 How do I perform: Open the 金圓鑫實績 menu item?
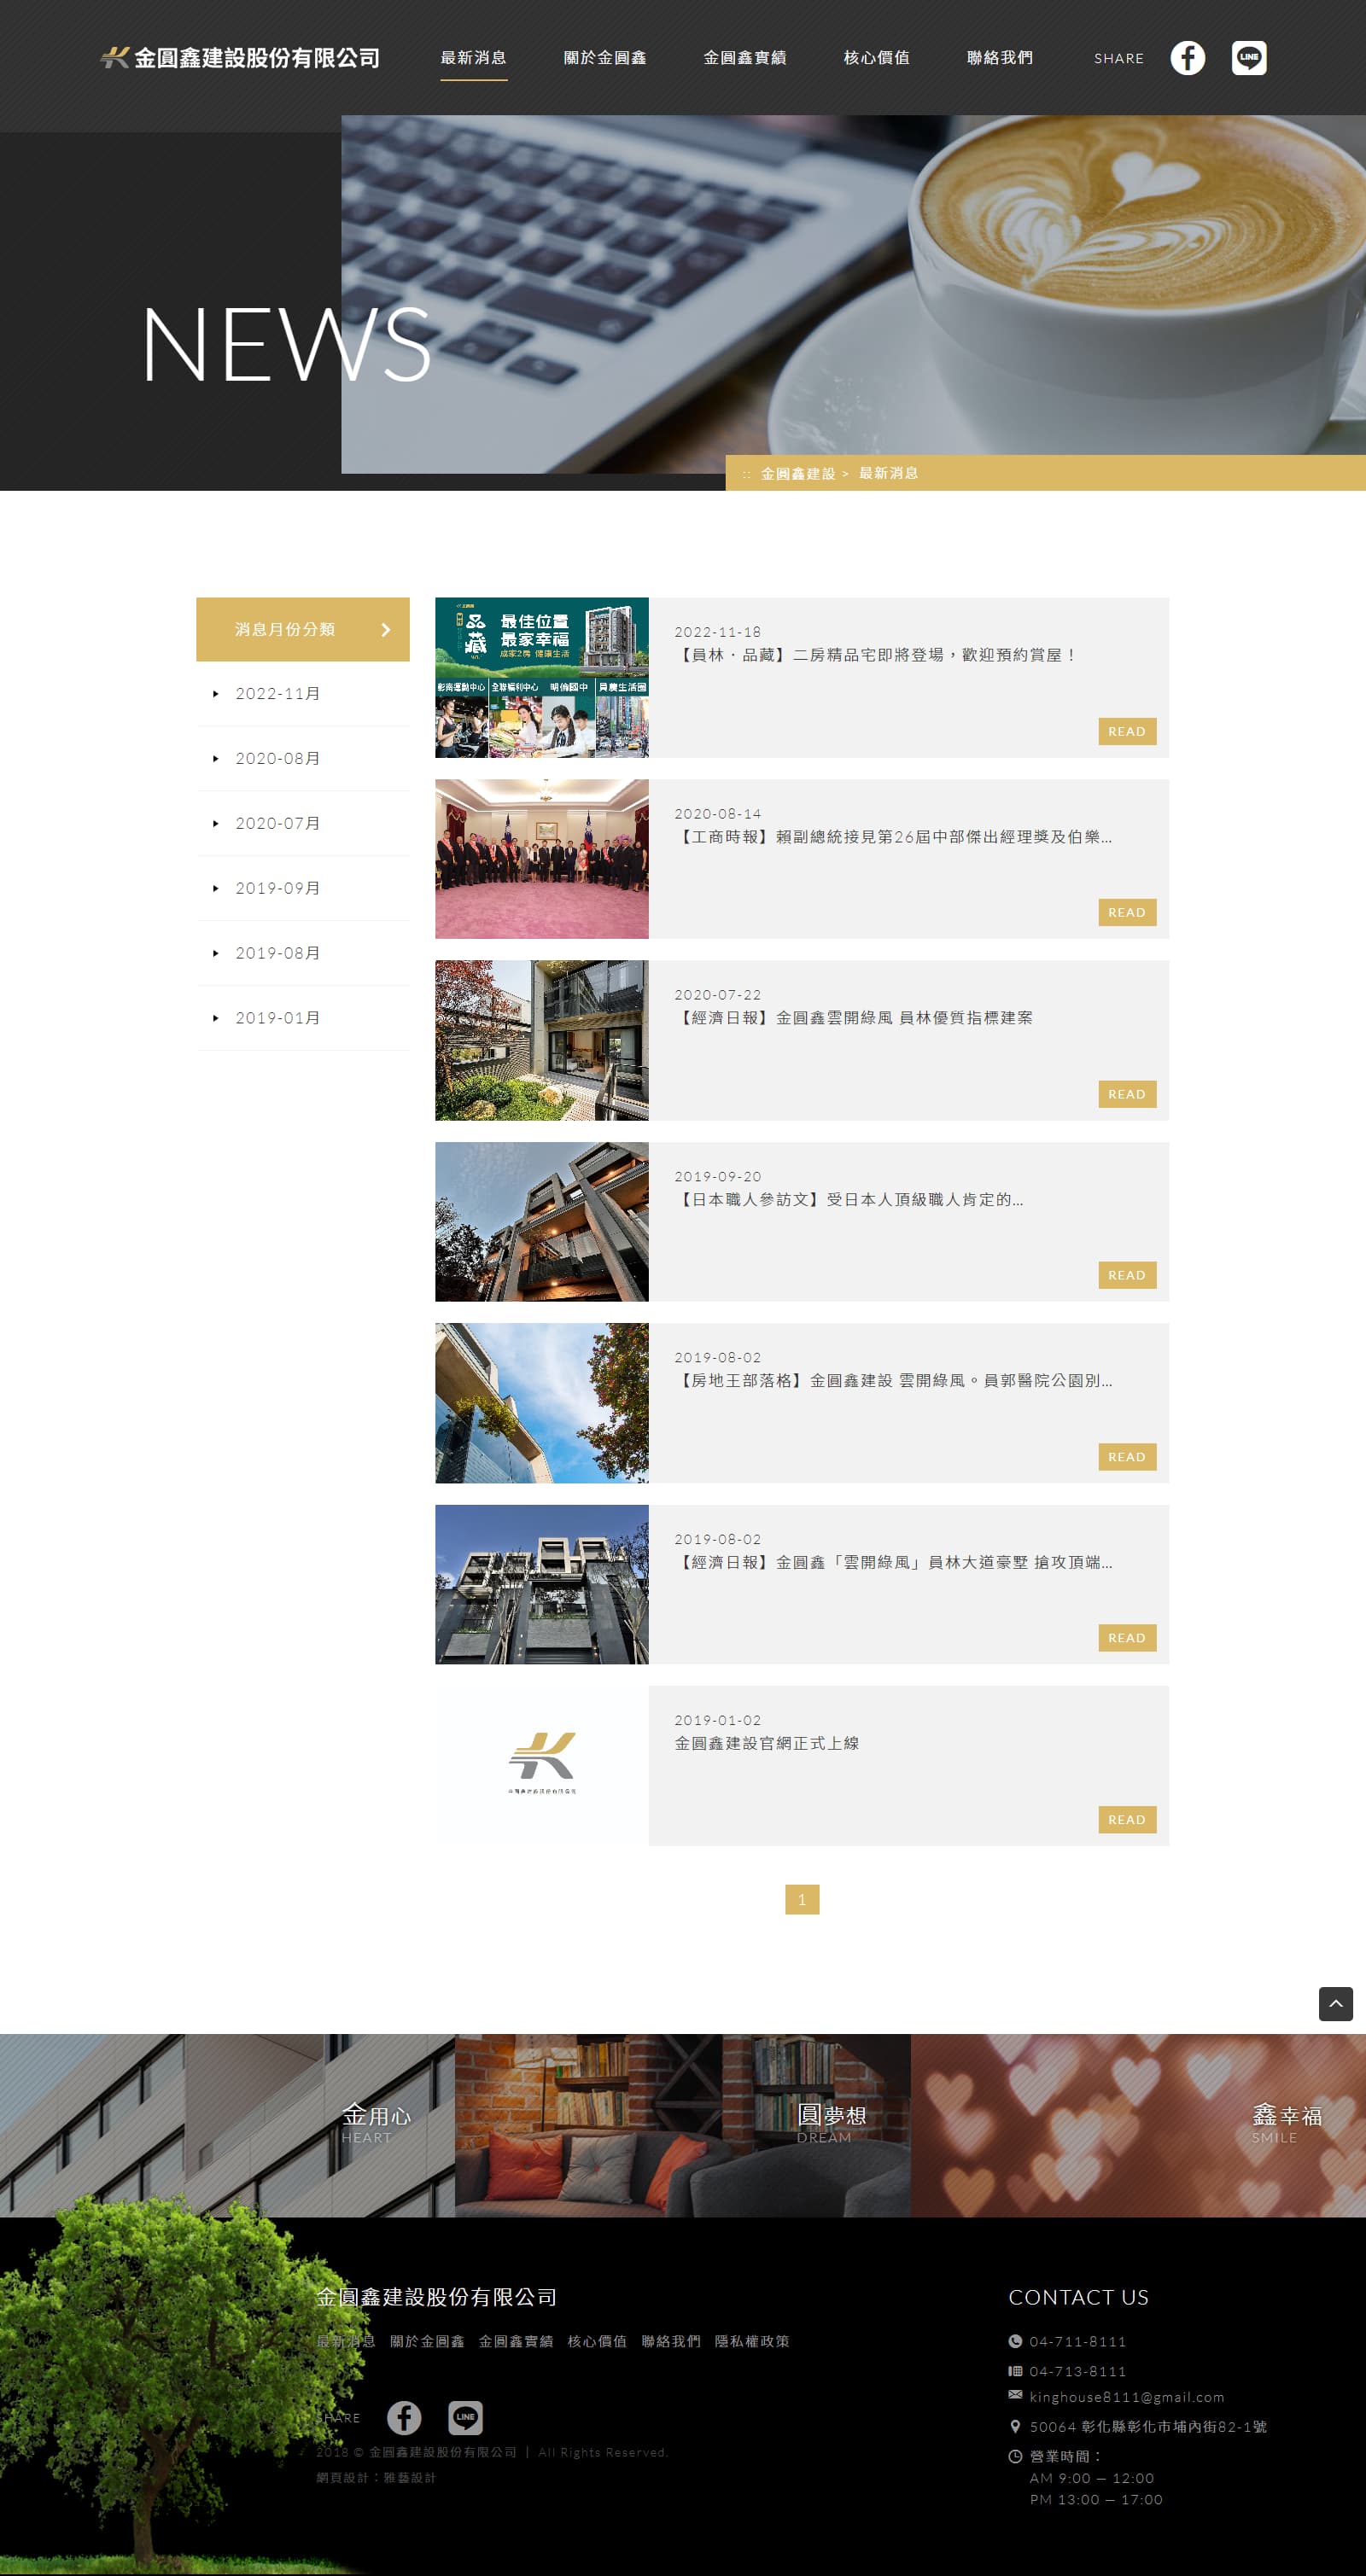744,58
